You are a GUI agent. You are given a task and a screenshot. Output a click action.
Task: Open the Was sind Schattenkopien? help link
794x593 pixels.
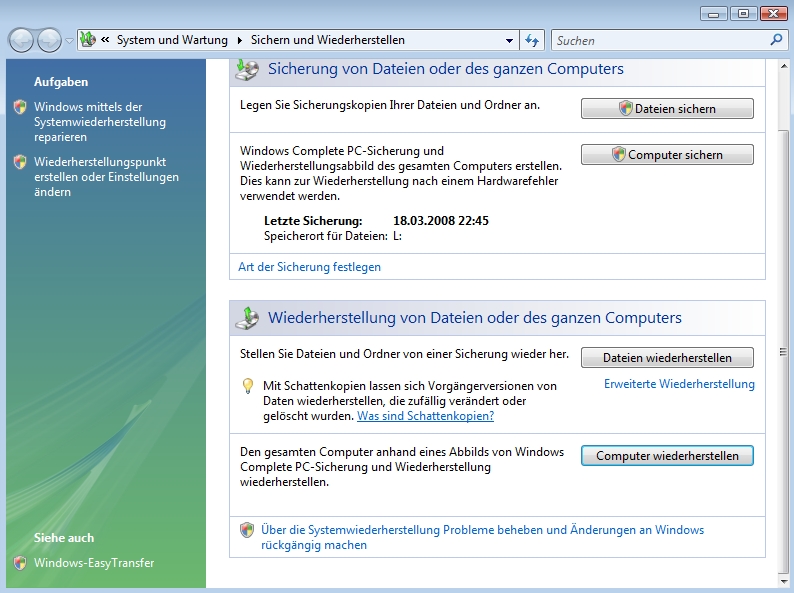coord(425,416)
